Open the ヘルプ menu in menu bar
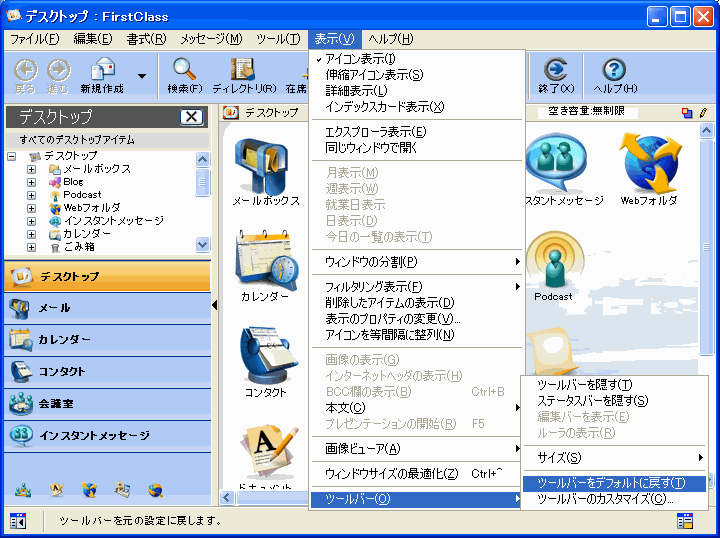This screenshot has width=720, height=538. [x=390, y=39]
